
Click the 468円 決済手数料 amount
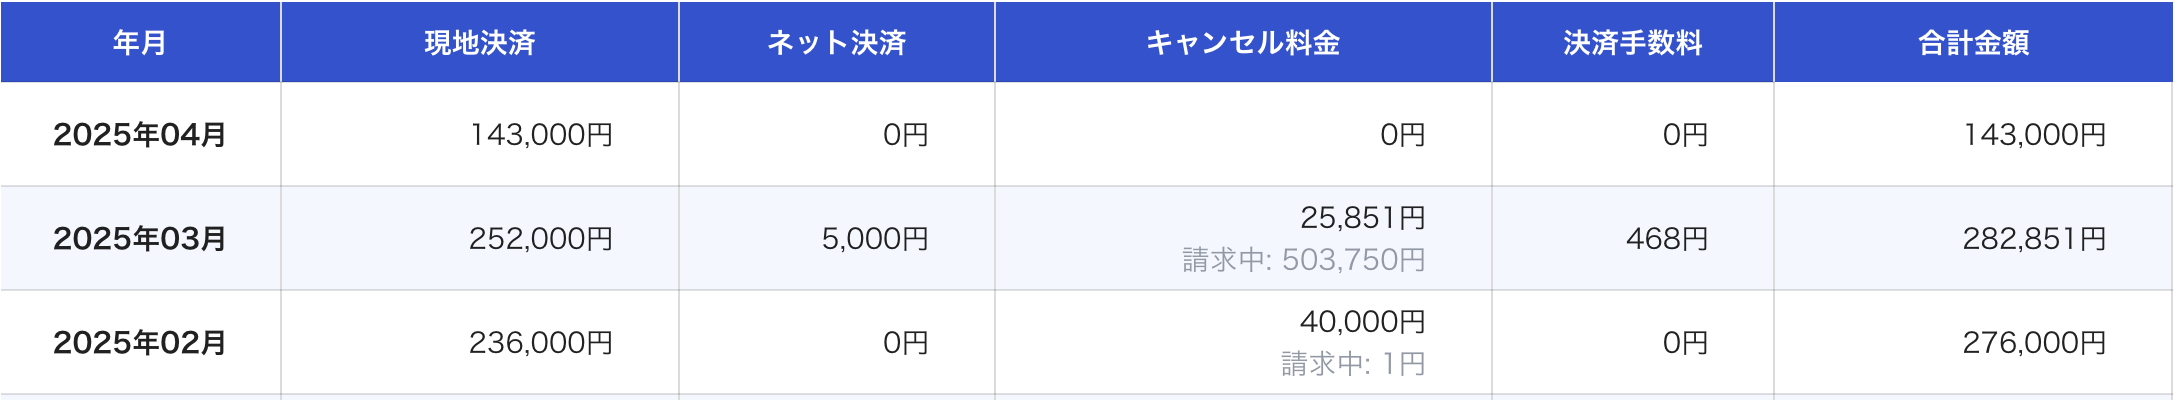pyautogui.click(x=1667, y=239)
